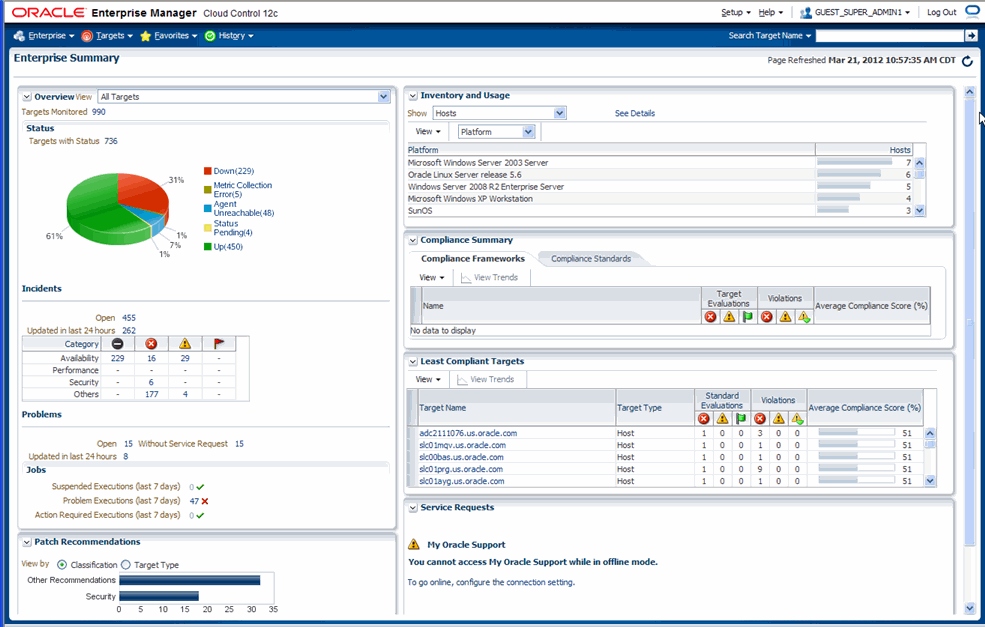Click critical icon under Target Evaluations column
This screenshot has width=985, height=627.
pyautogui.click(x=710, y=317)
